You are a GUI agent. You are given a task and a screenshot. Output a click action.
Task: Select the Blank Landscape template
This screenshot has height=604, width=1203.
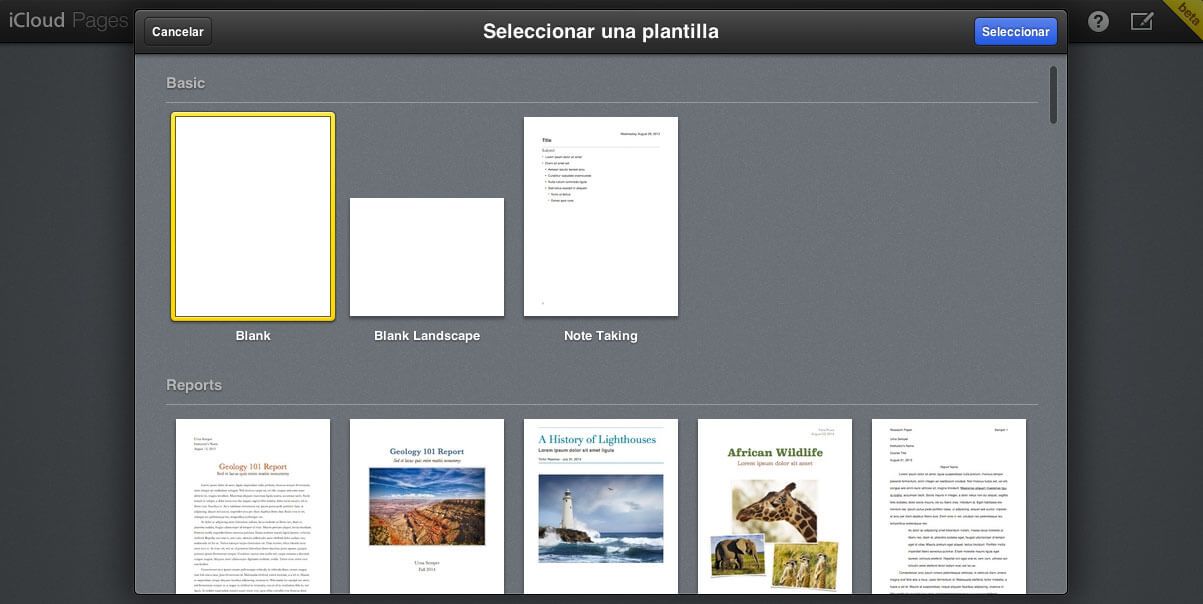coord(426,257)
